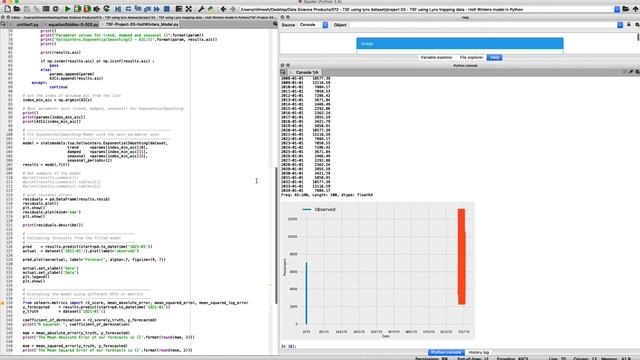This screenshot has width=640, height=360.
Task: Switch to the IPython console tab
Action: pos(446,352)
